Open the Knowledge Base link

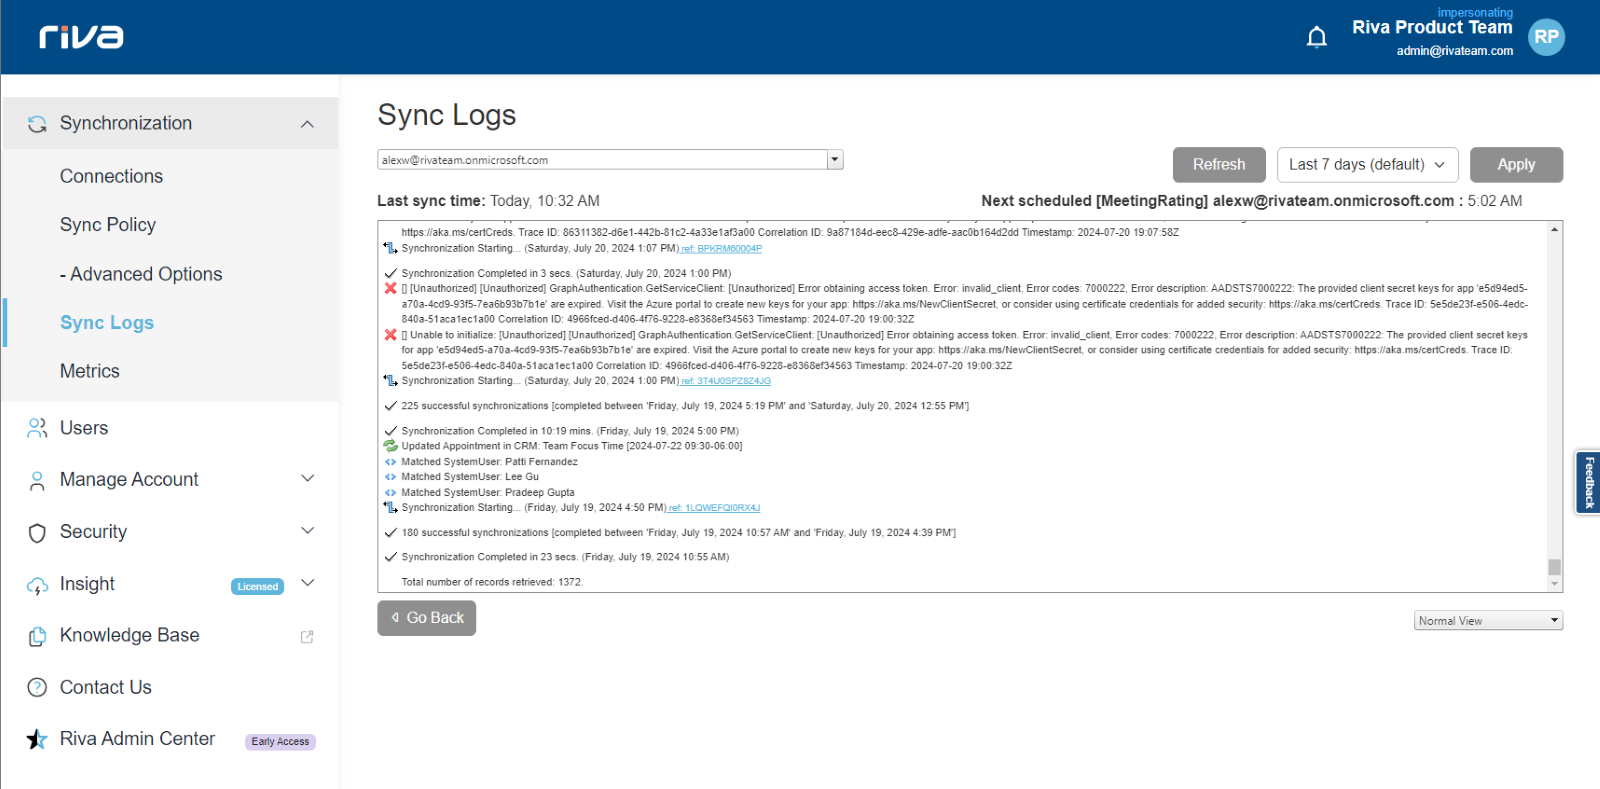130,635
